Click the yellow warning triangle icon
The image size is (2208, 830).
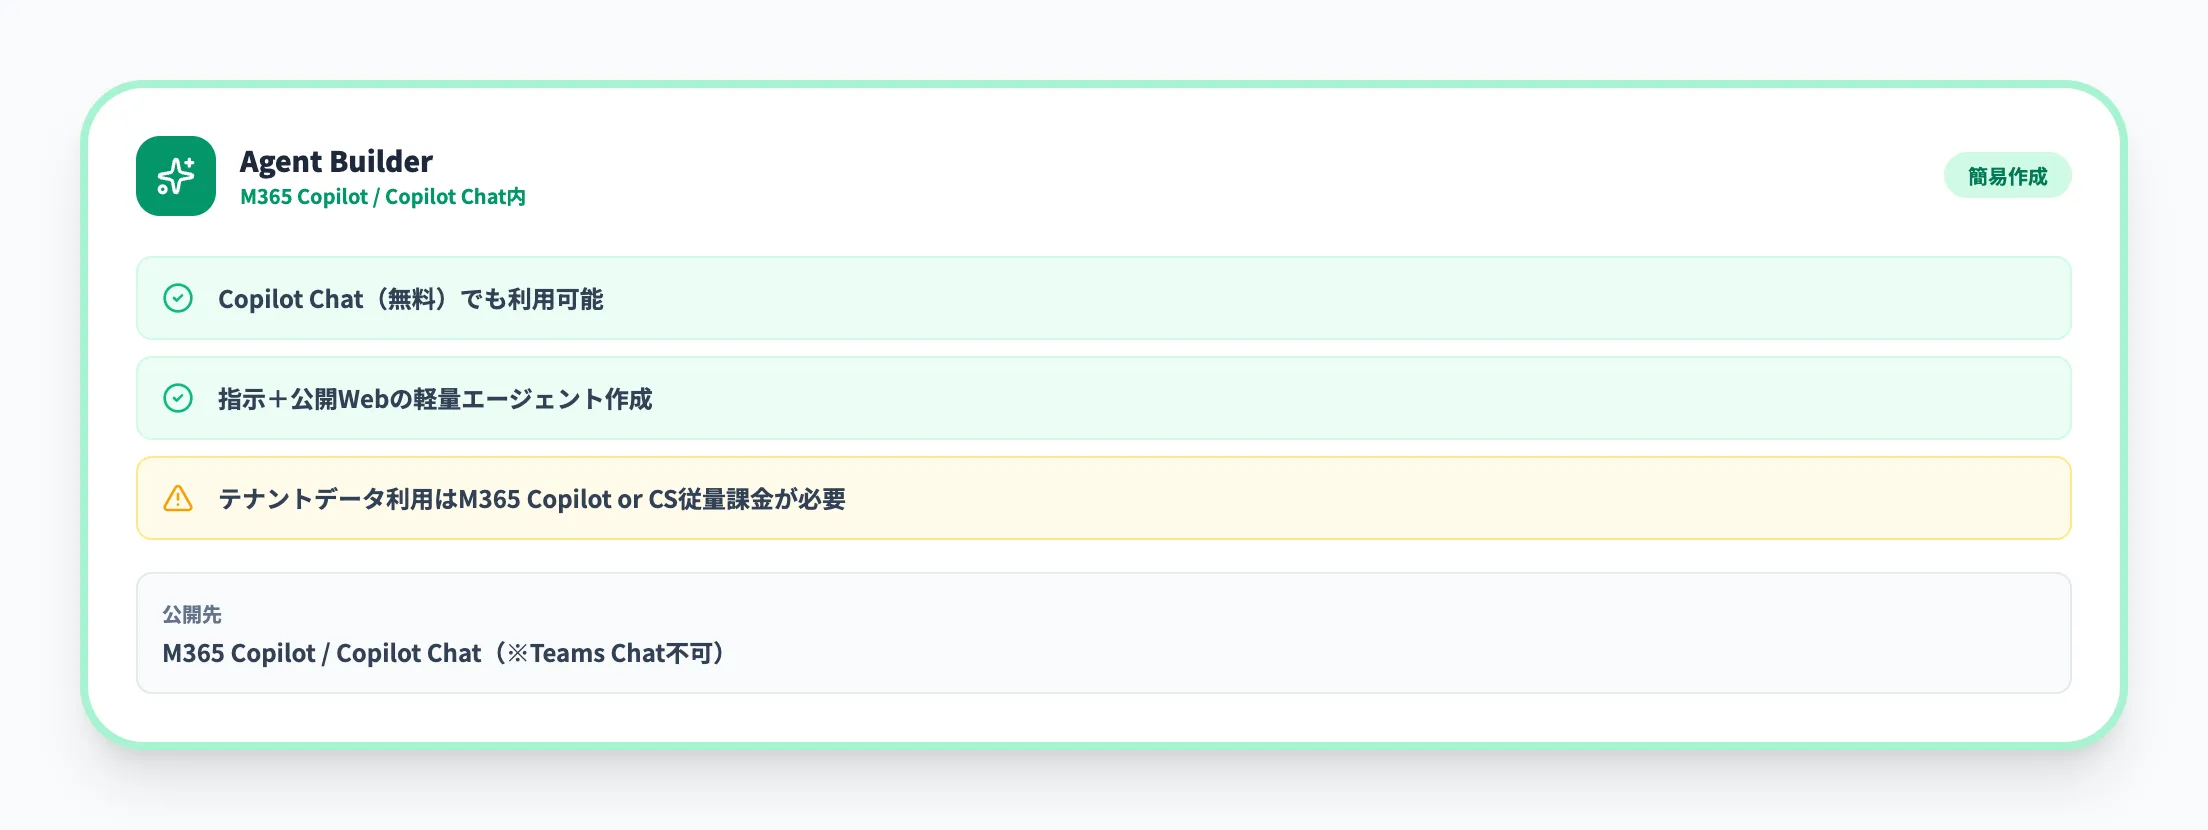click(x=178, y=498)
